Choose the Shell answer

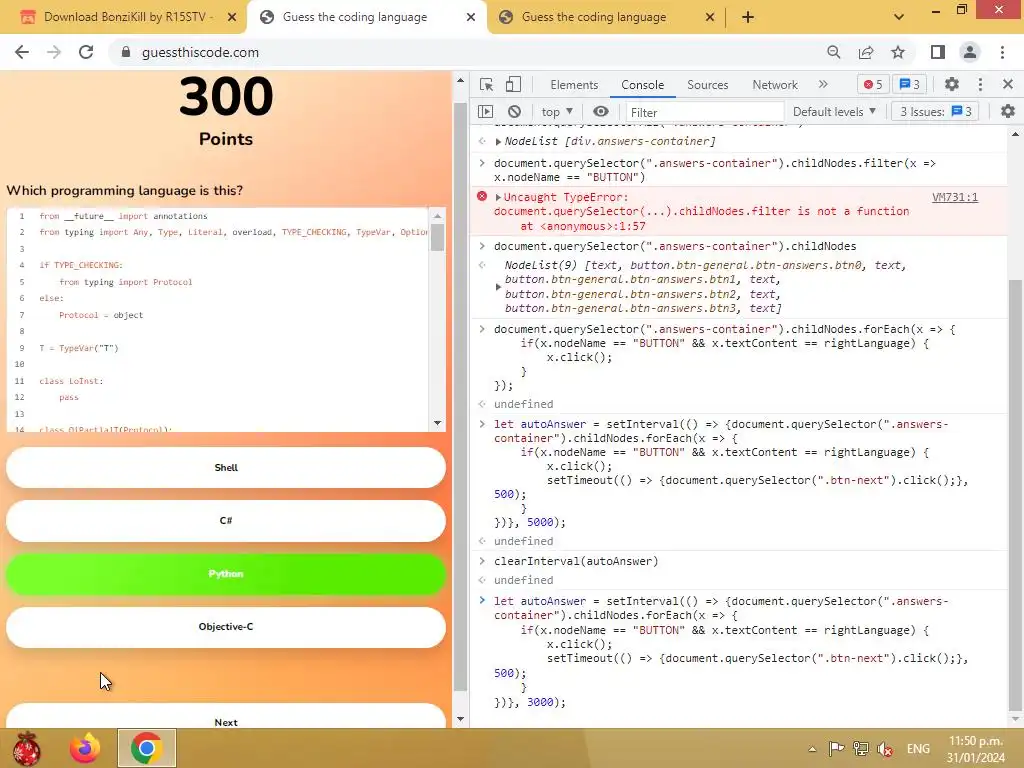[x=226, y=468]
